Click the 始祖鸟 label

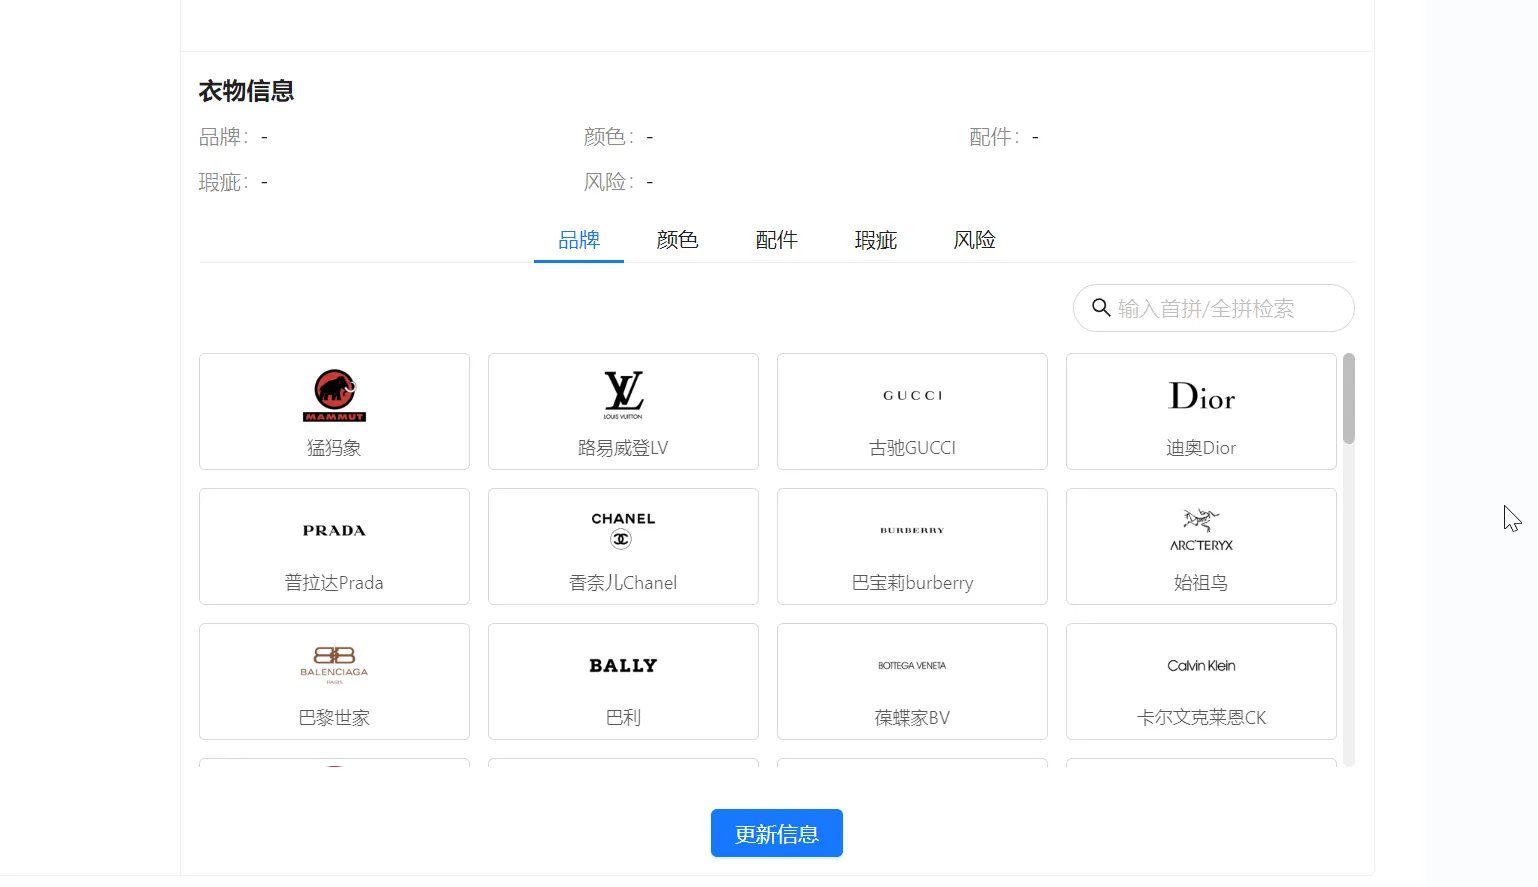click(1201, 583)
